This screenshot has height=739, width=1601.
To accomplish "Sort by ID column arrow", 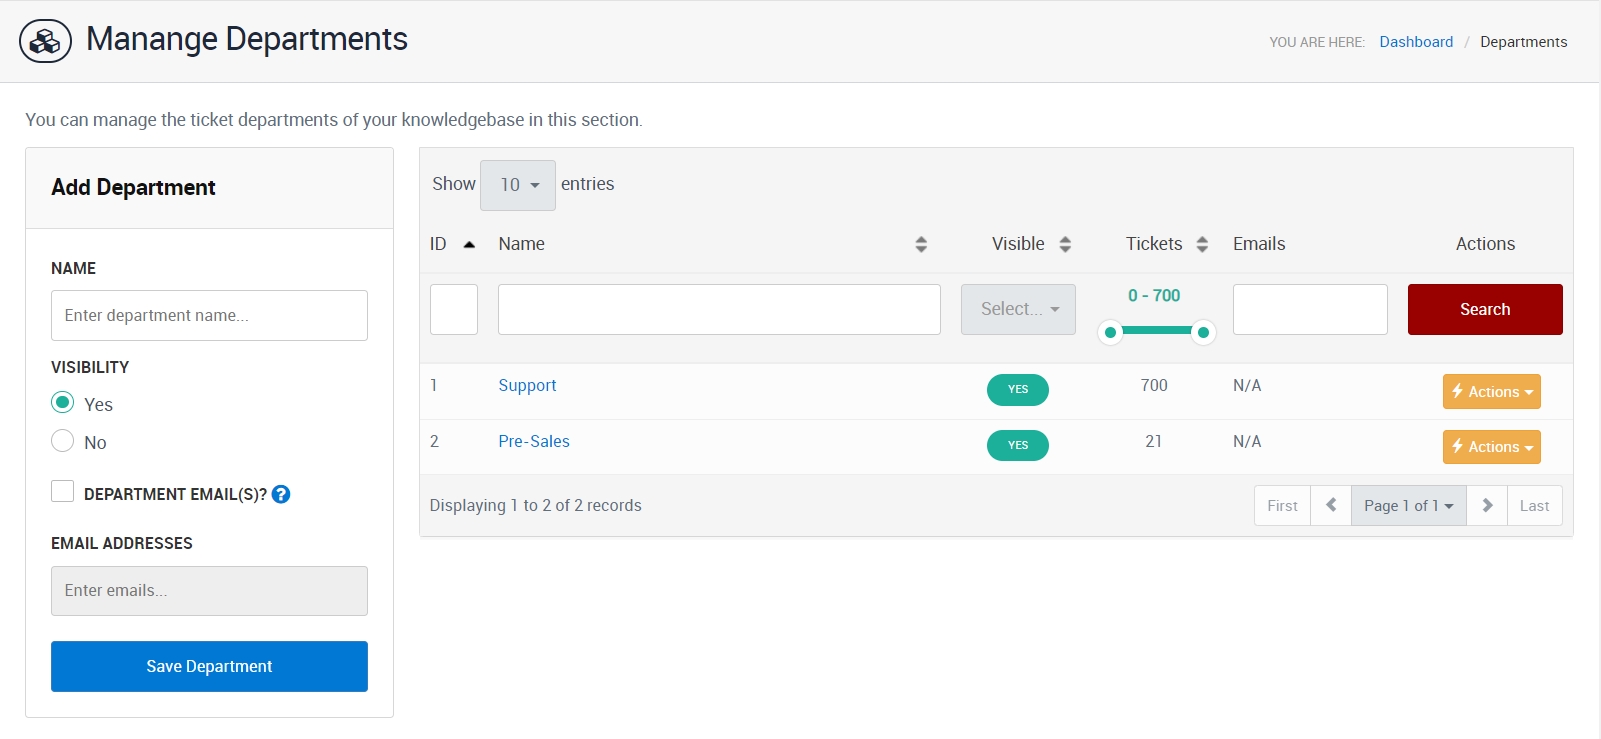I will [x=469, y=244].
